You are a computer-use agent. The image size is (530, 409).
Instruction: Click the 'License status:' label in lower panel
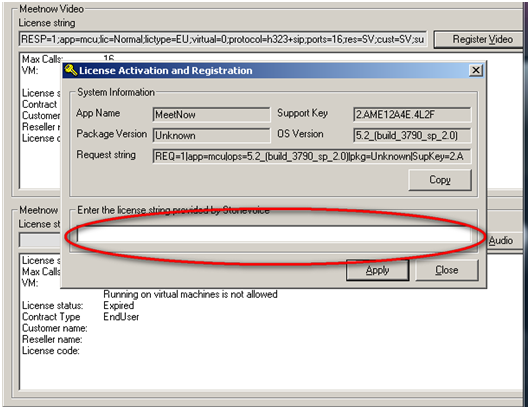tap(52, 306)
